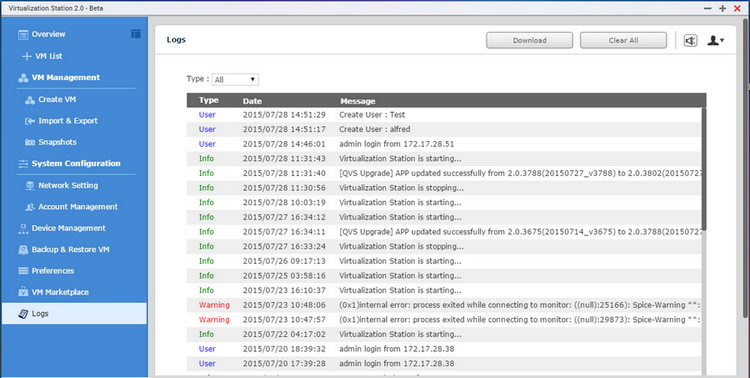Open the user account menu icon
Viewport: 750px width, 378px height.
click(x=716, y=41)
